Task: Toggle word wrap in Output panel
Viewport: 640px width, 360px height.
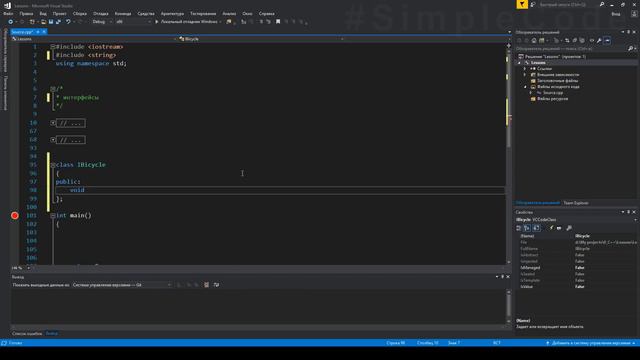Action: pyautogui.click(x=216, y=285)
